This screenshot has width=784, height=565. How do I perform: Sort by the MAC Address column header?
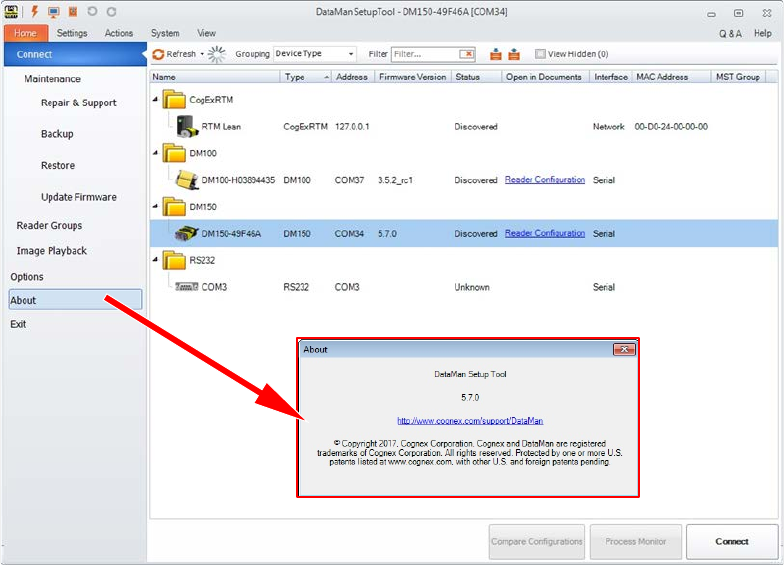click(x=671, y=77)
